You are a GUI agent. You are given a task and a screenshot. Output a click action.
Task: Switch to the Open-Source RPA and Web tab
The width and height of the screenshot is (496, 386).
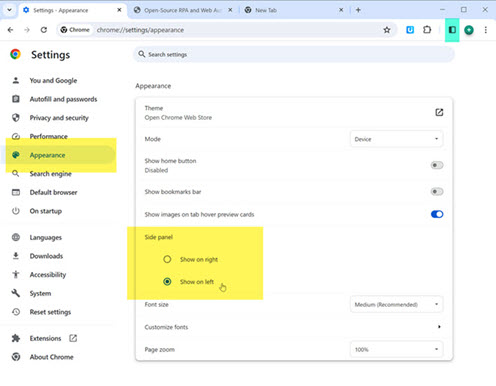(x=183, y=10)
